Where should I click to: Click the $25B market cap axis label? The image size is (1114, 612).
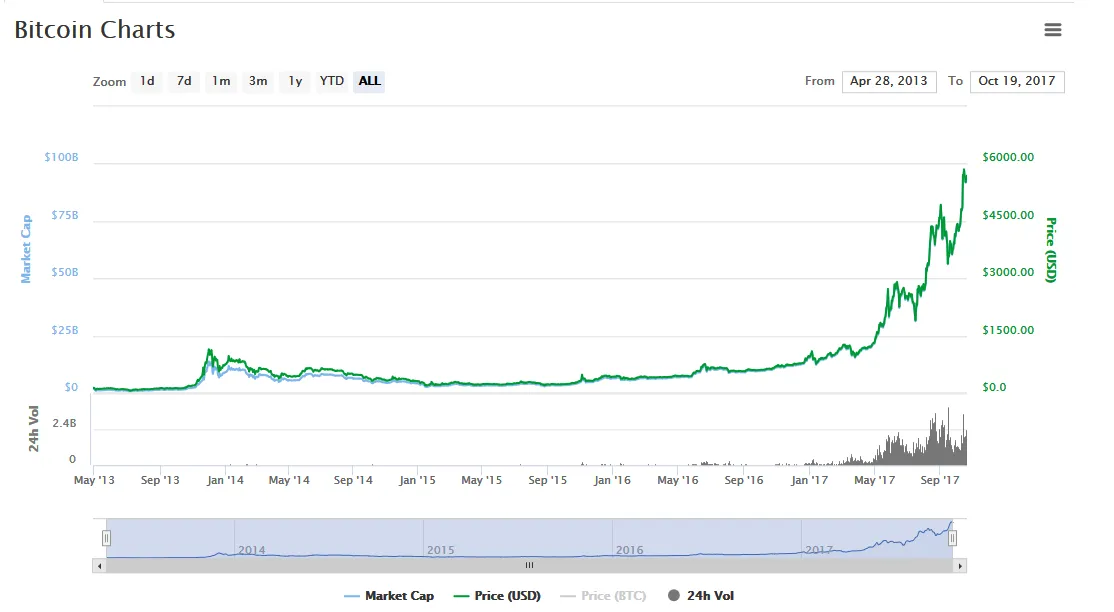(x=65, y=331)
